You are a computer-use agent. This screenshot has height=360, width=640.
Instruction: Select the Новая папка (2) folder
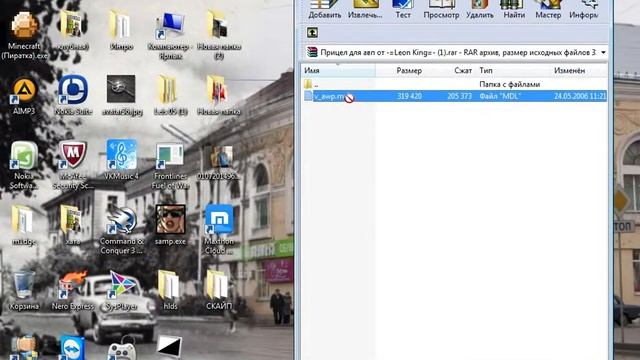point(219,36)
